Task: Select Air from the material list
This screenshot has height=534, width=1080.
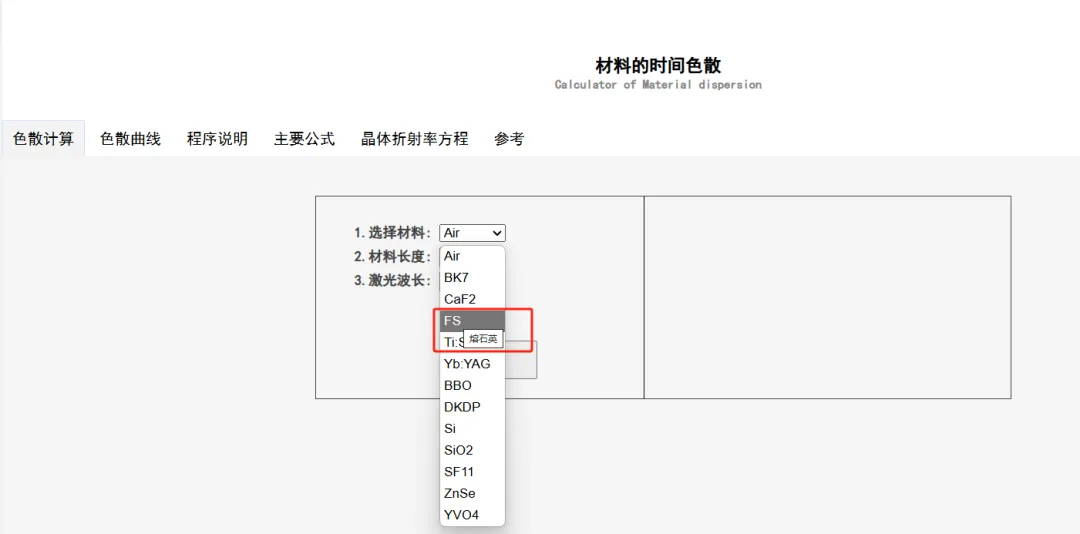Action: (x=472, y=256)
